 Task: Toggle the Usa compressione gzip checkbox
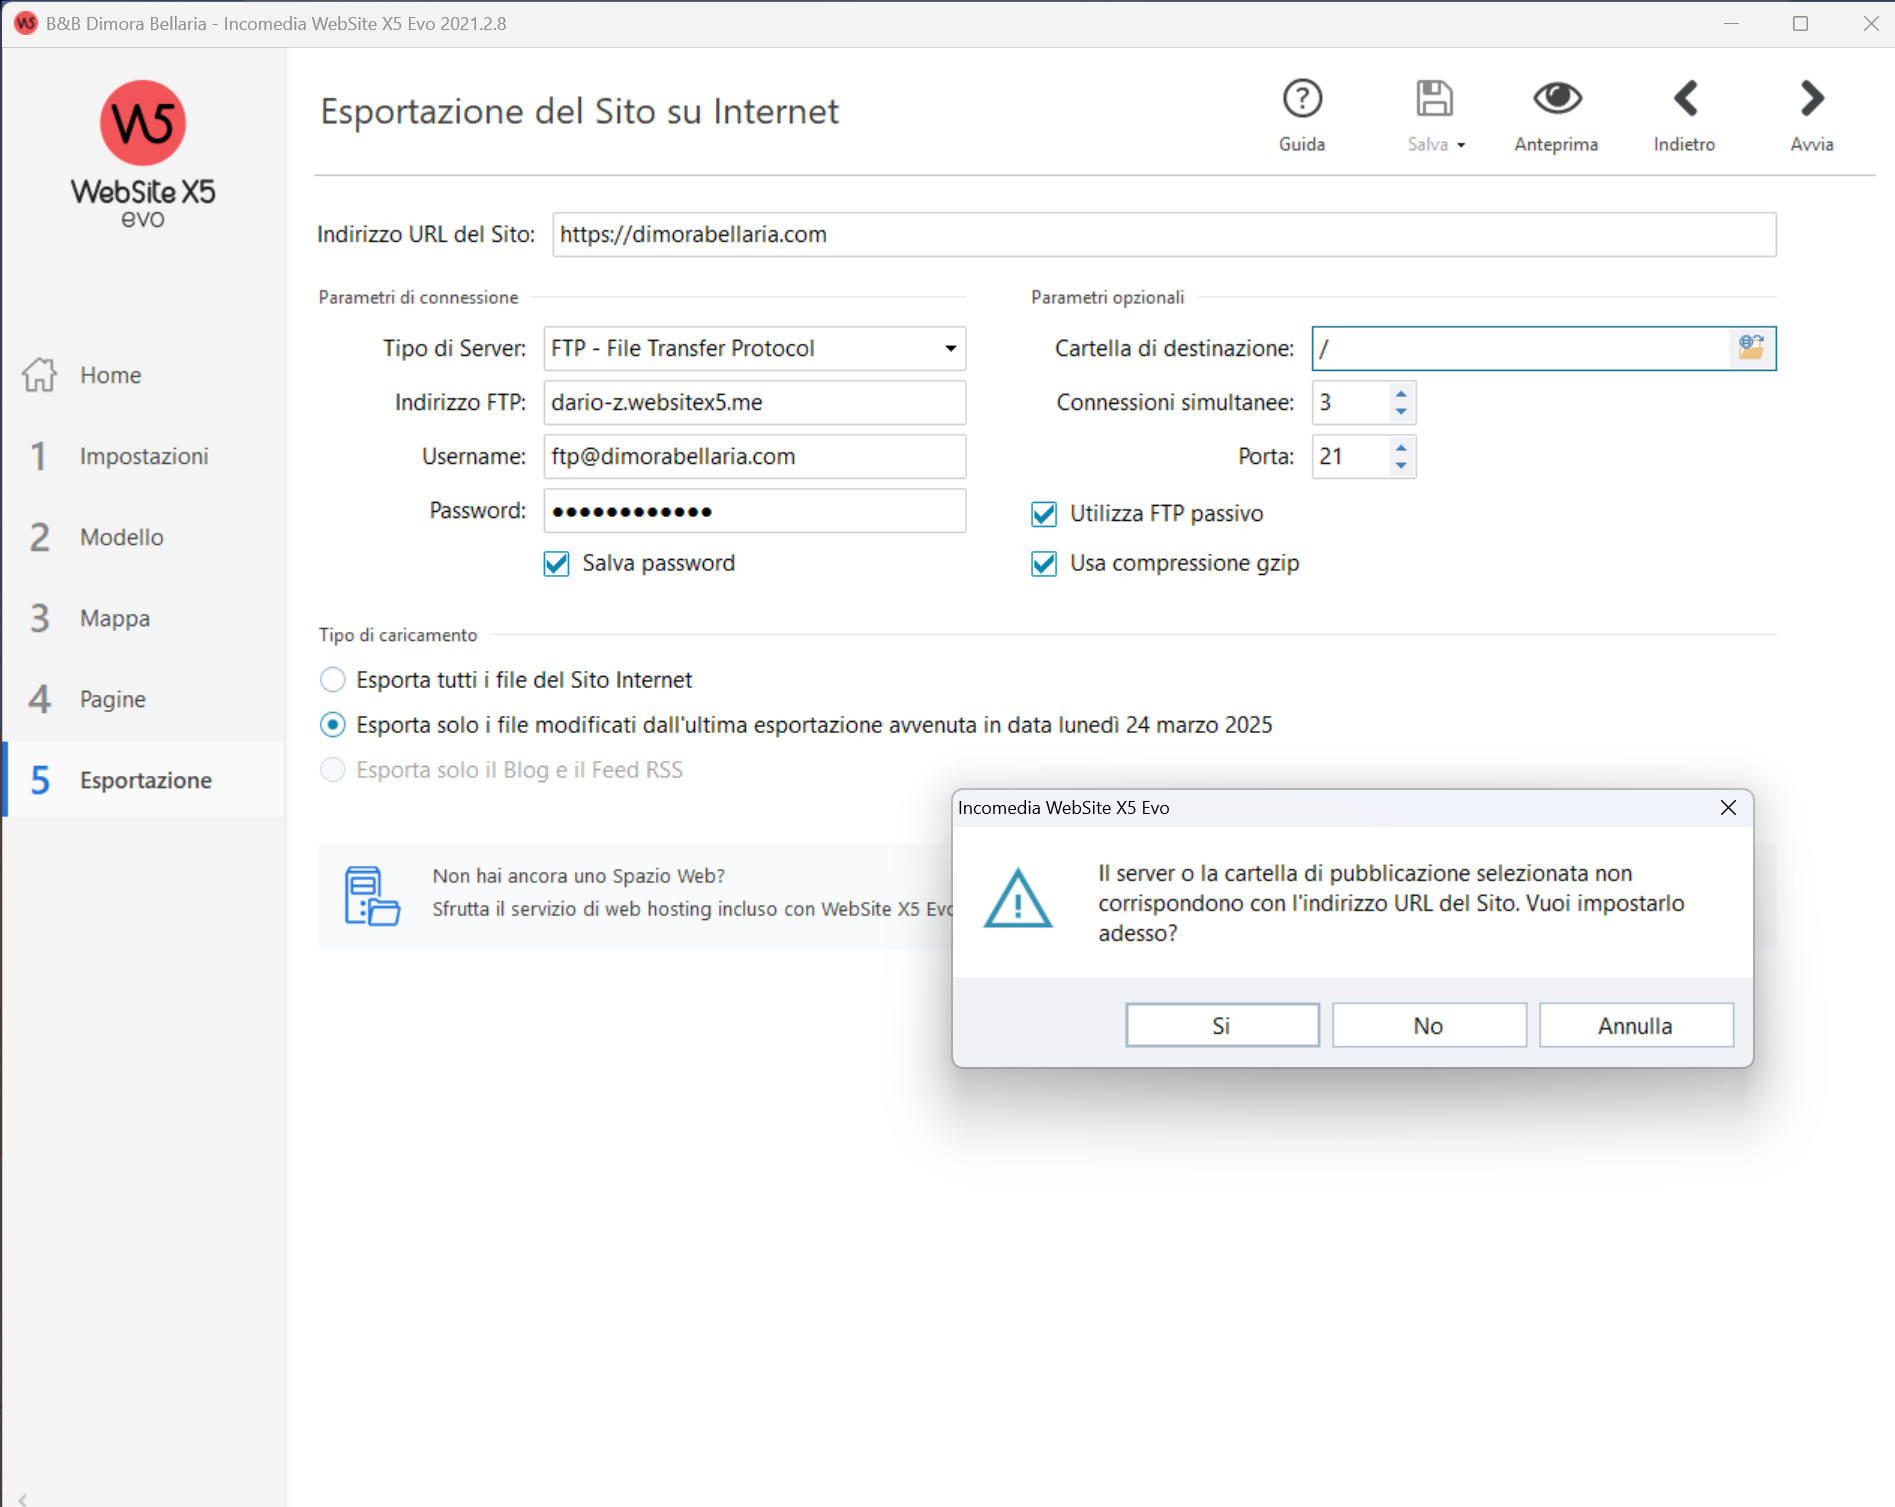pos(1044,564)
